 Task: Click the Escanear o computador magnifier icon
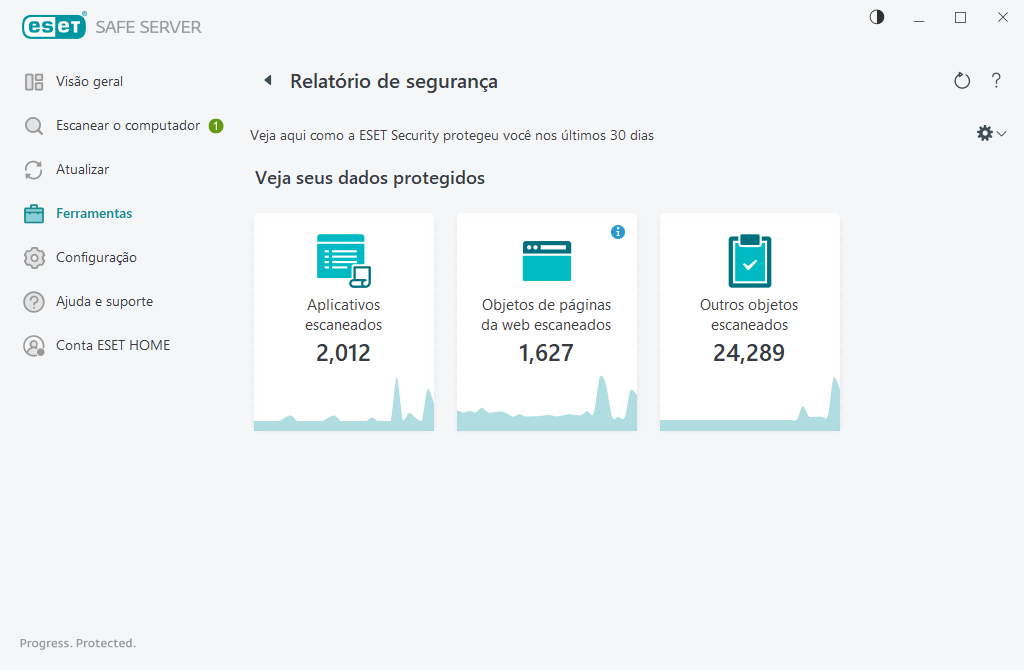[34, 126]
